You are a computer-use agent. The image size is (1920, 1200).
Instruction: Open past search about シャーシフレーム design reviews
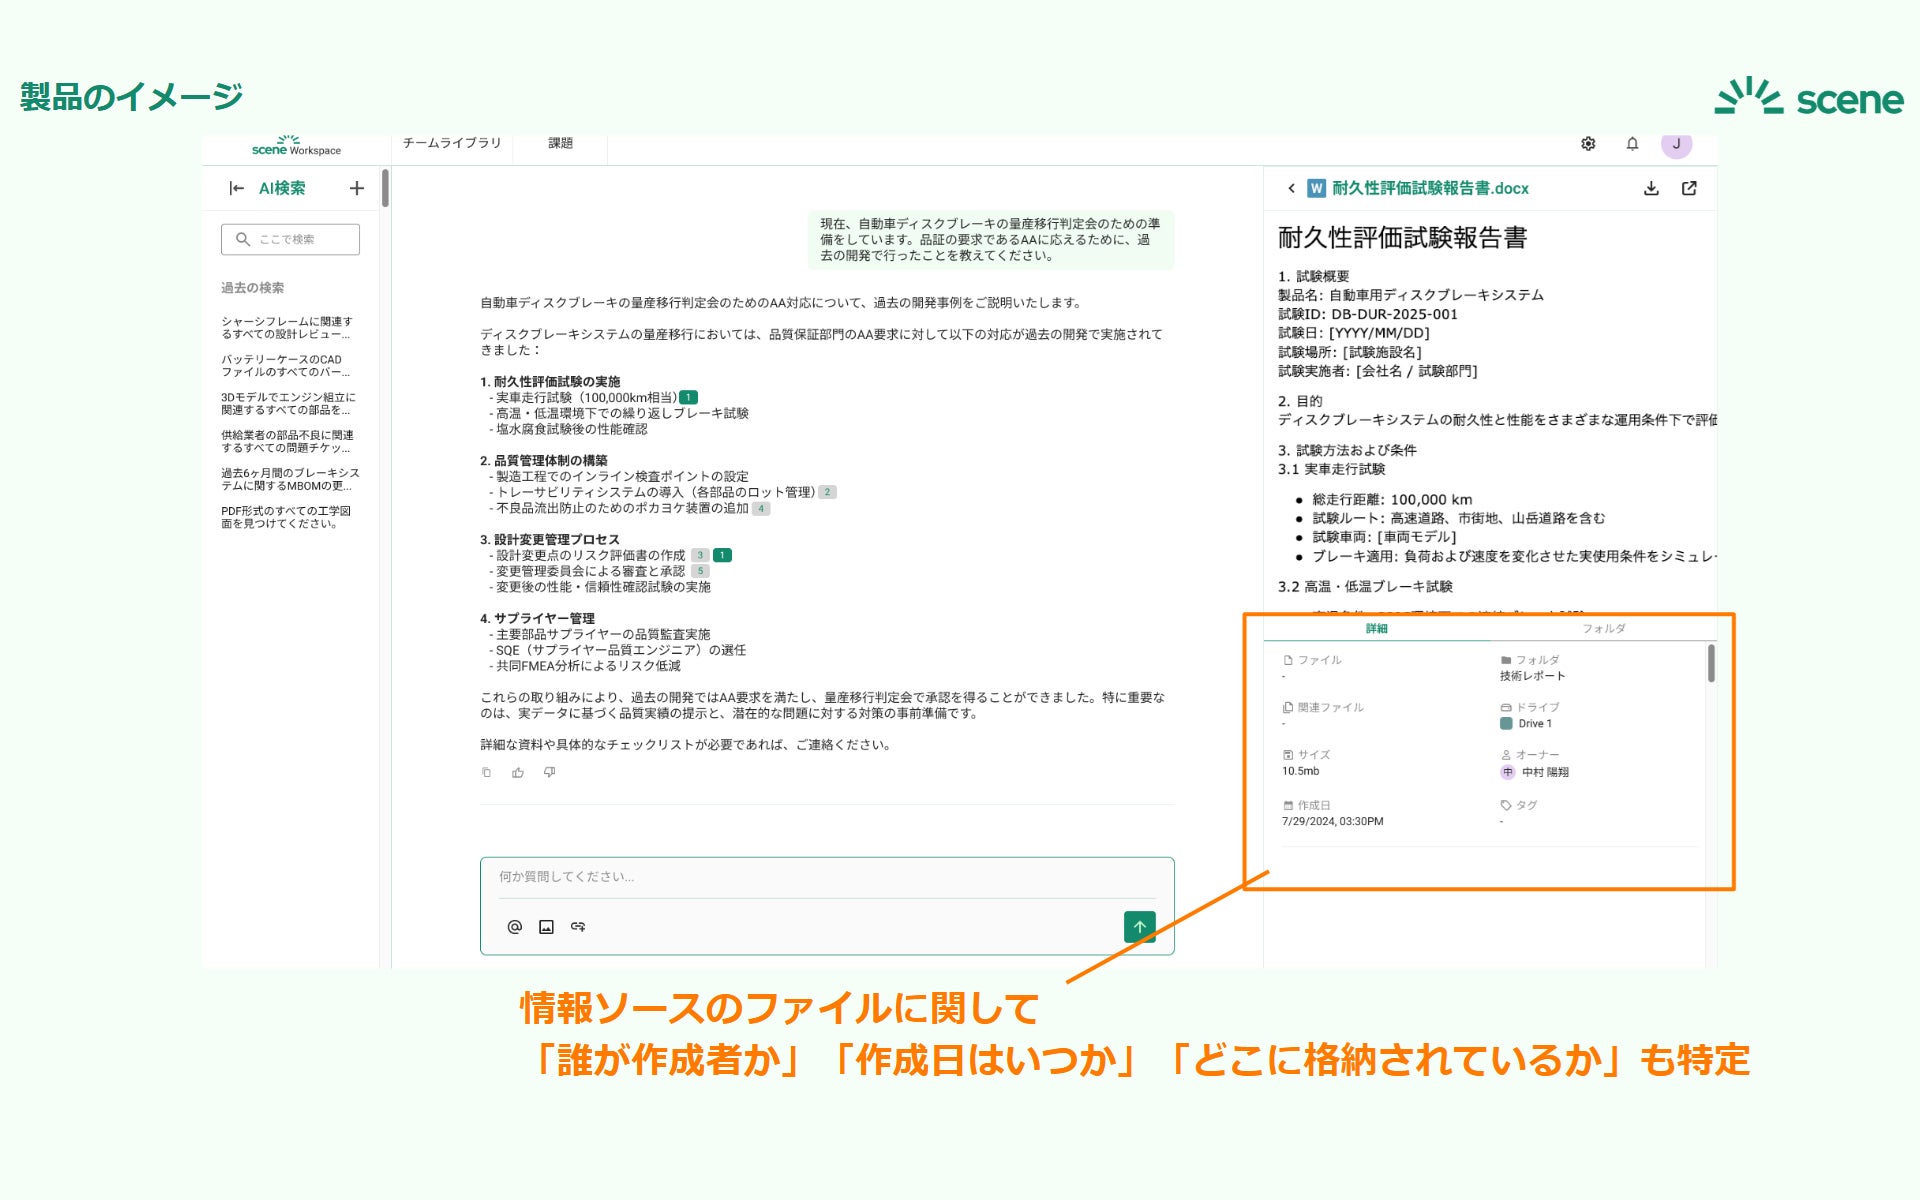287,328
